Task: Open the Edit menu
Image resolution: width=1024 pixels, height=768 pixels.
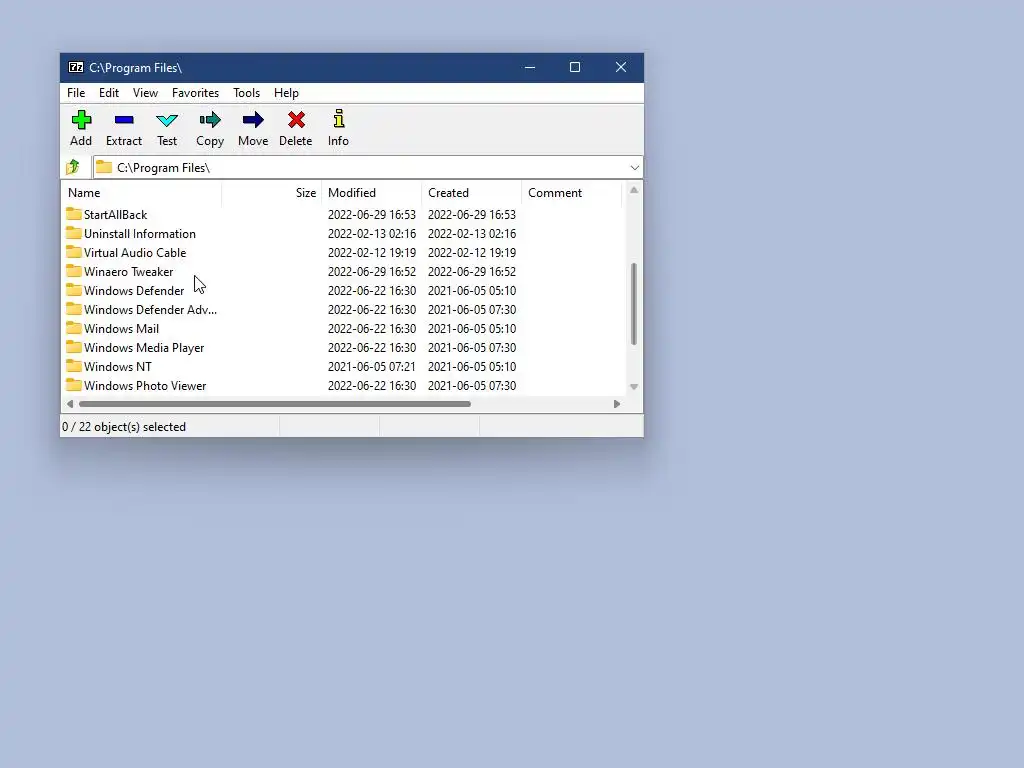Action: point(108,93)
